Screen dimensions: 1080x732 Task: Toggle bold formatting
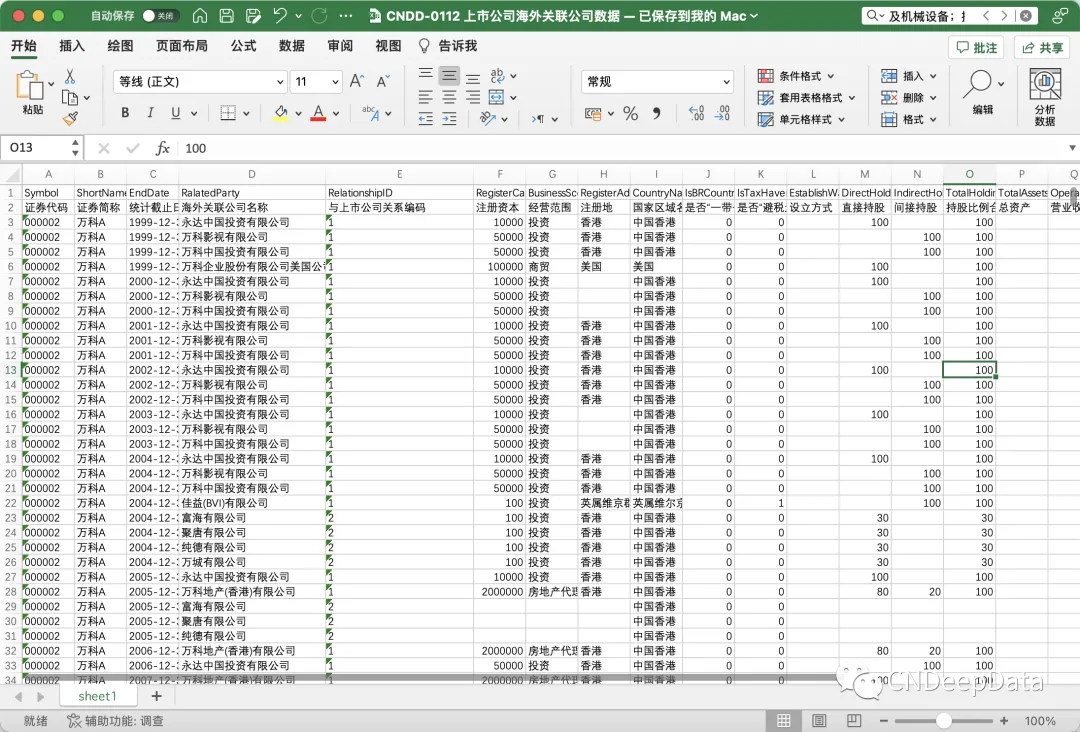point(125,113)
